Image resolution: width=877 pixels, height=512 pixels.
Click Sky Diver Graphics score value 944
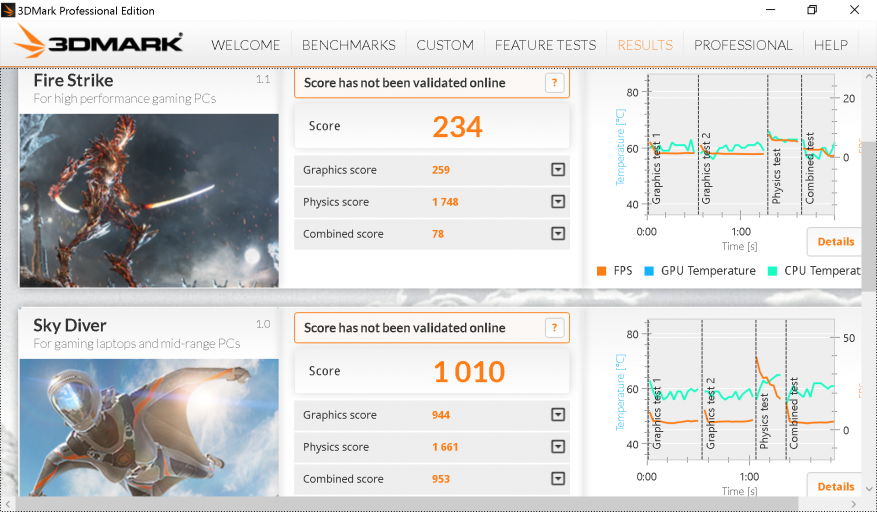click(441, 415)
